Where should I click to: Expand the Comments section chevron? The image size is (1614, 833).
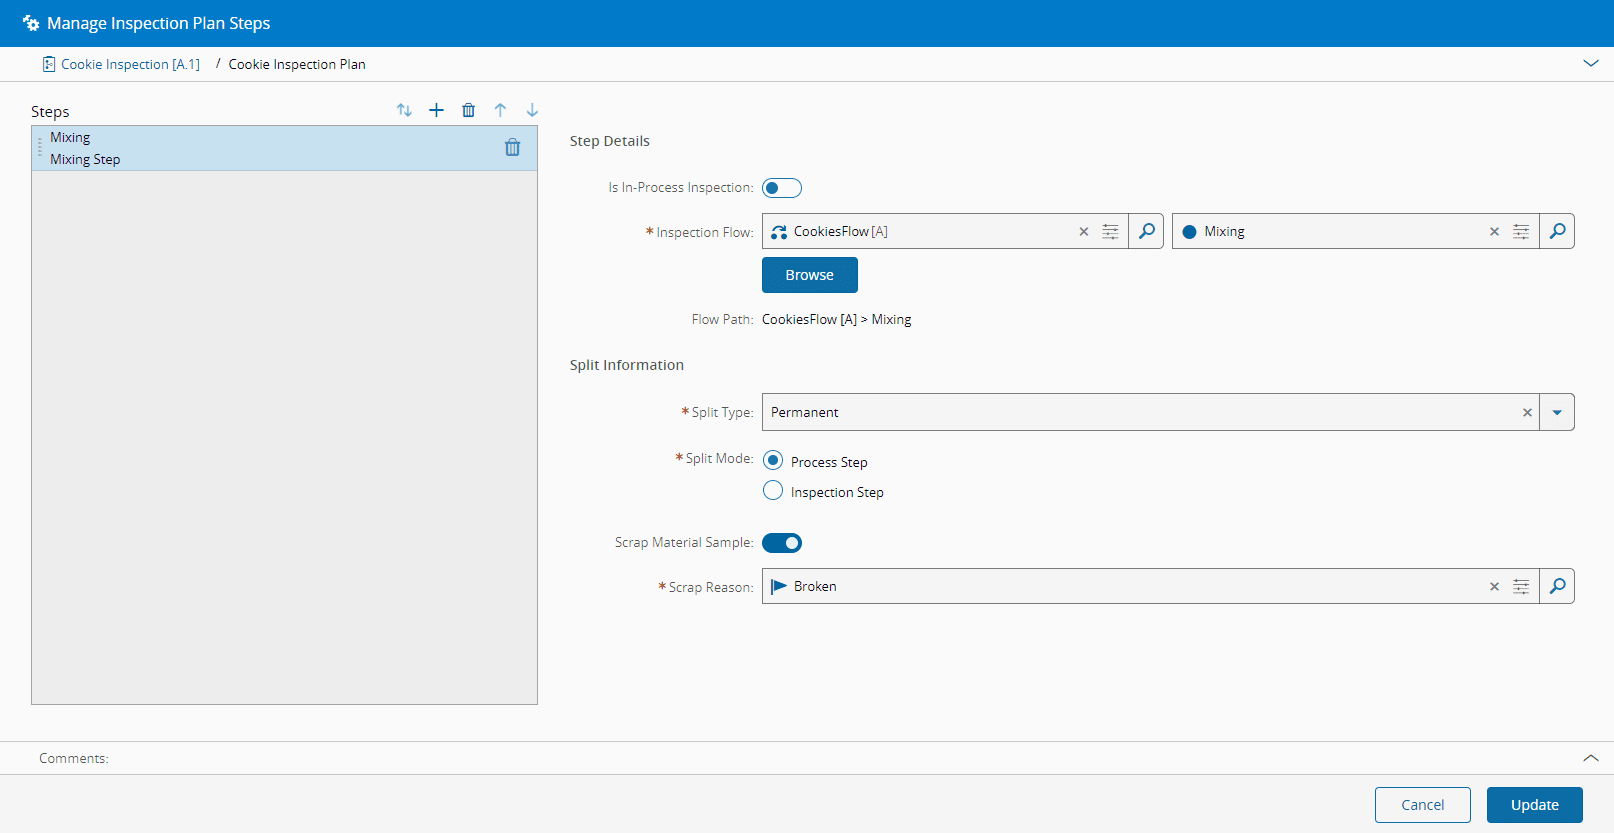(x=1590, y=758)
